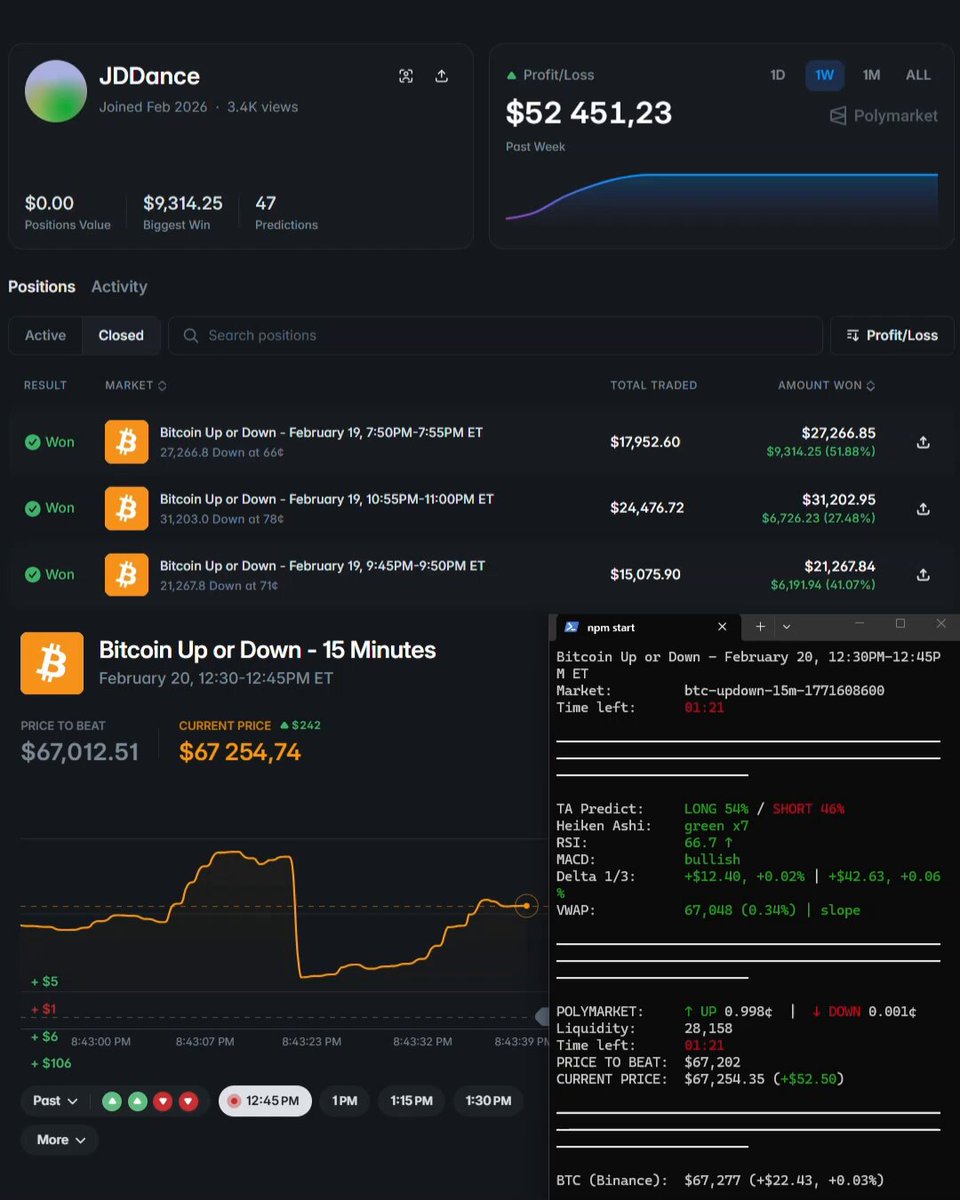Image resolution: width=960 pixels, height=1200 pixels.
Task: Sort by the MARKET column header
Action: point(136,385)
